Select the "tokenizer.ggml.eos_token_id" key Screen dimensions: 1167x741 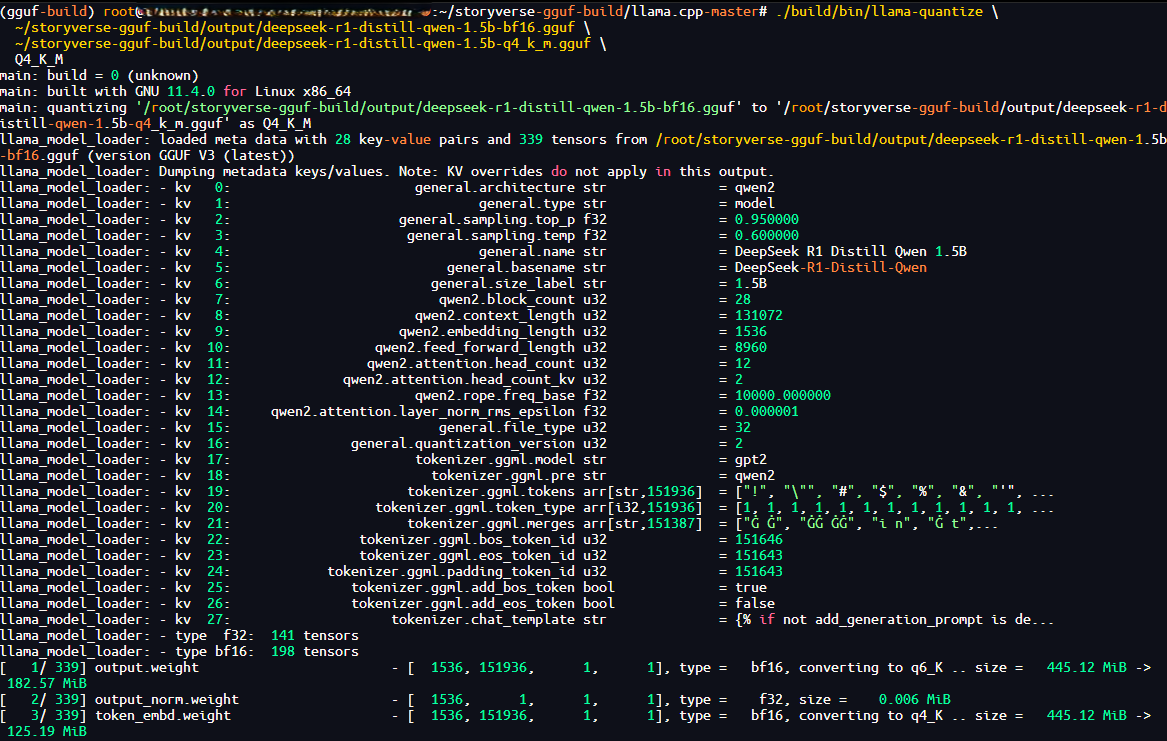click(467, 555)
